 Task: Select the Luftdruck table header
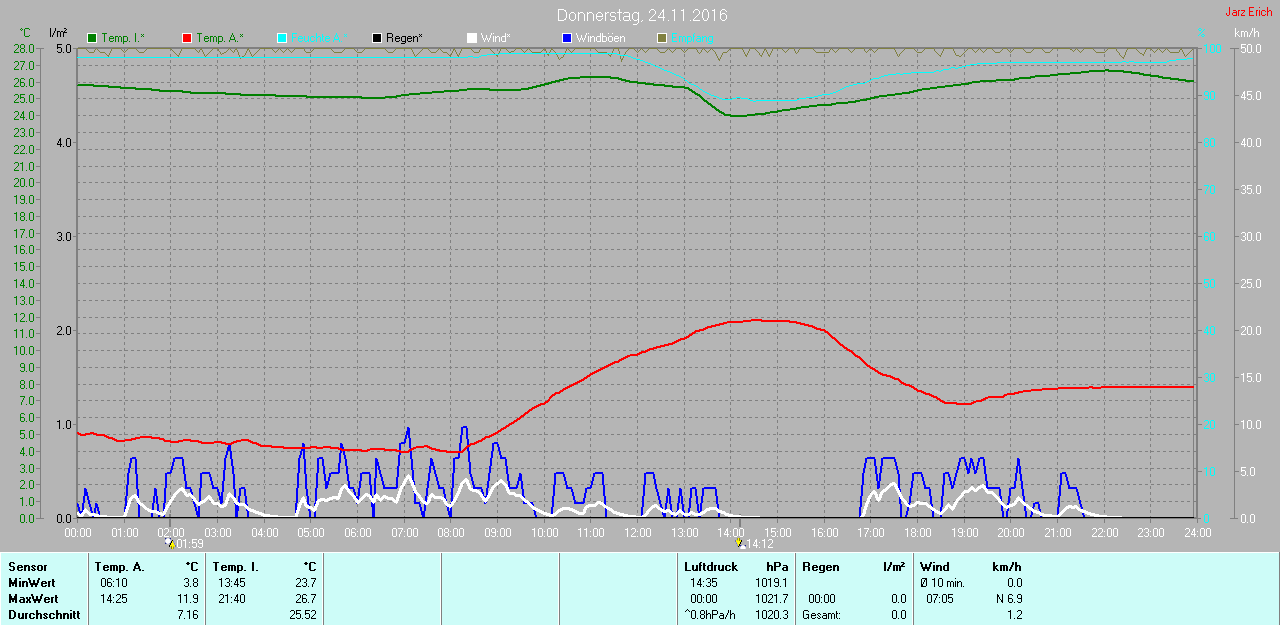tap(710, 567)
